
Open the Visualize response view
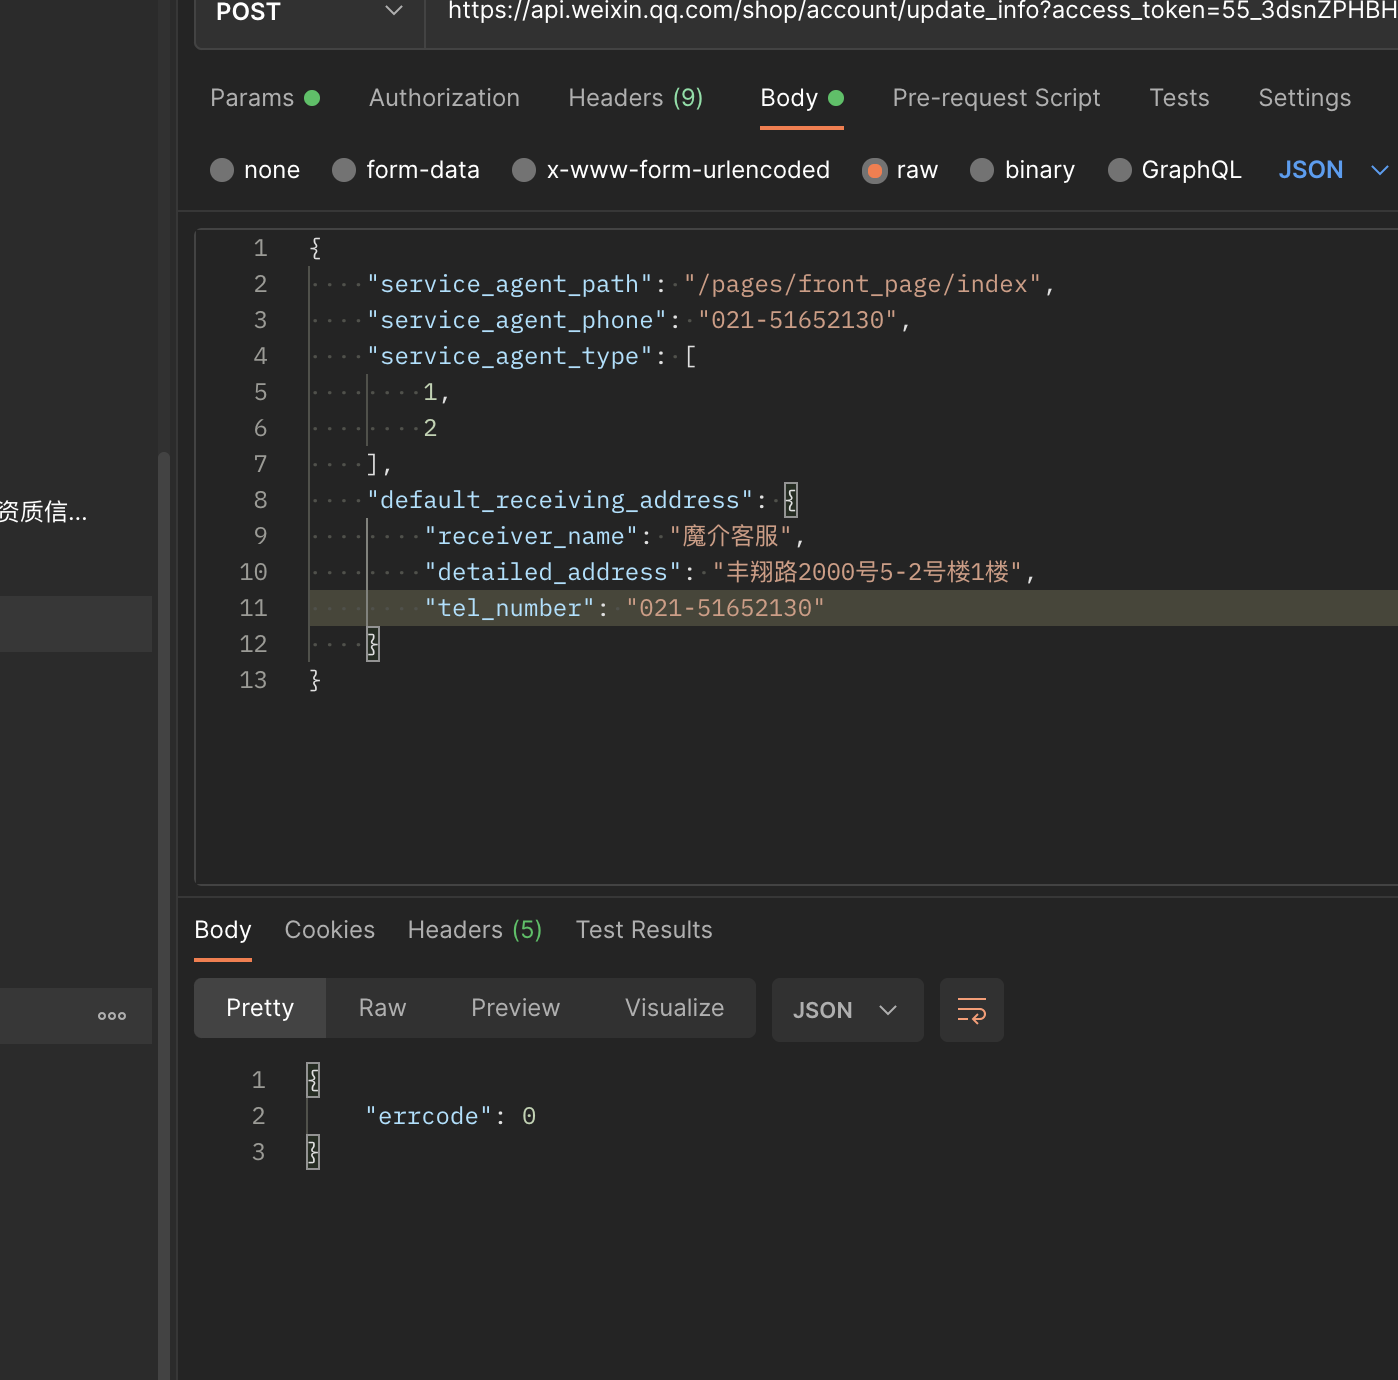click(x=675, y=1008)
